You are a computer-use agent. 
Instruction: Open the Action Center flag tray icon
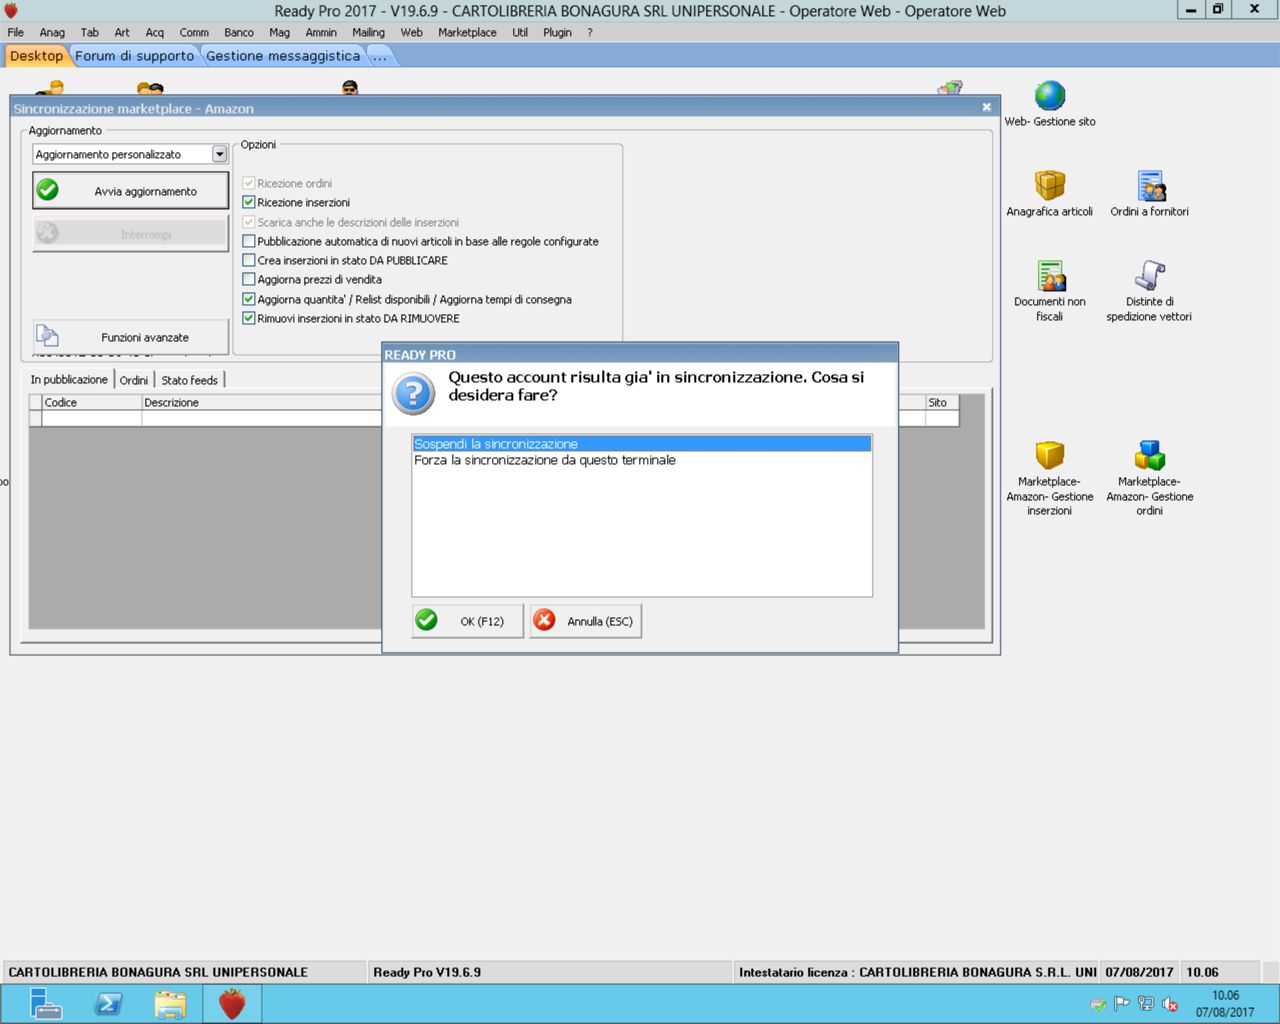[1122, 1004]
